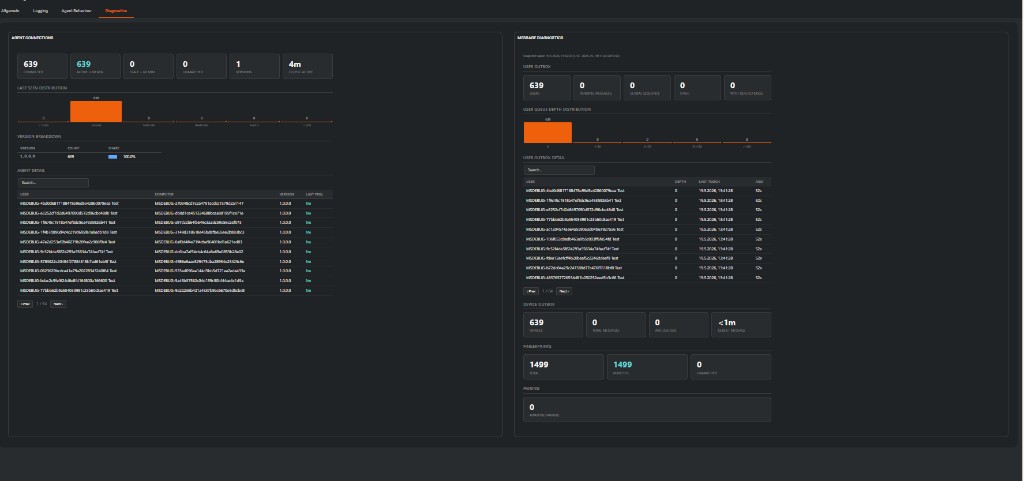Click the teal 639 agent connections card
The image size is (1024, 481).
point(95,66)
